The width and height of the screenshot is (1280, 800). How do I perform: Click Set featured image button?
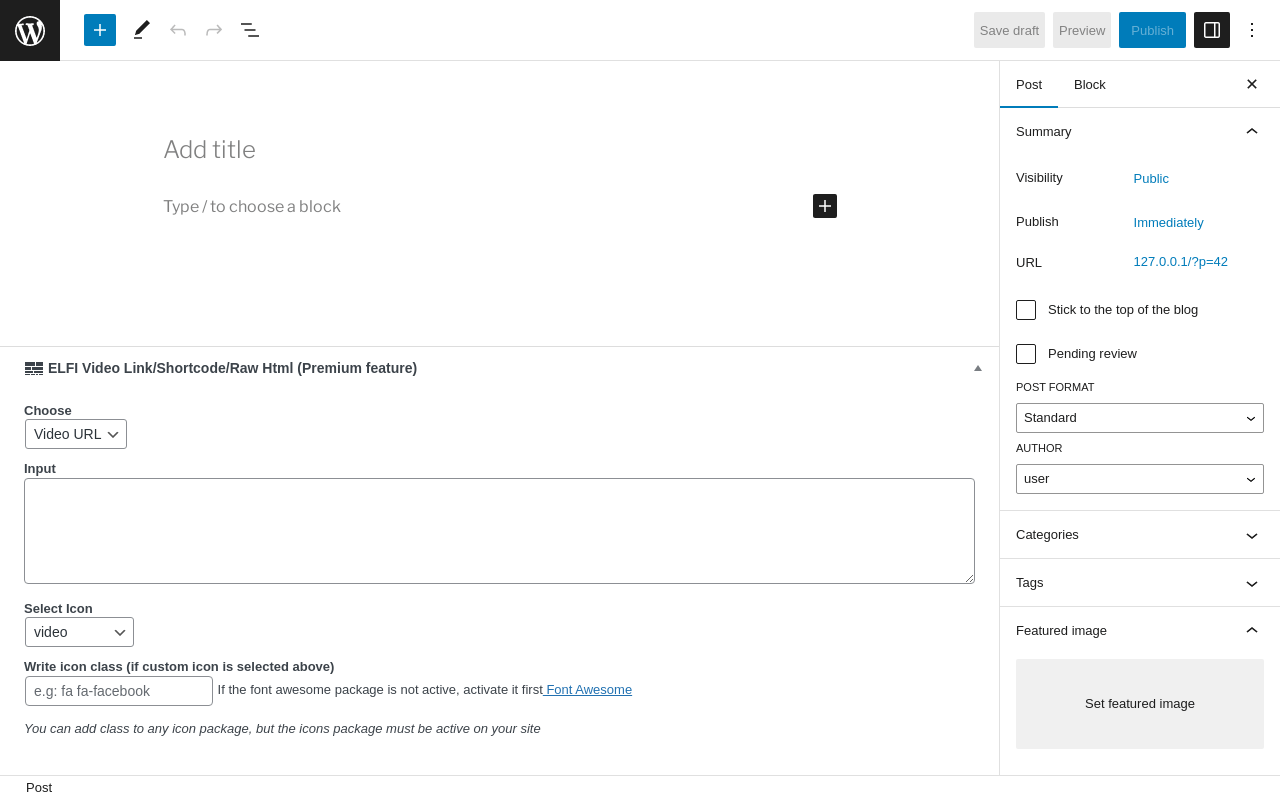click(1140, 704)
